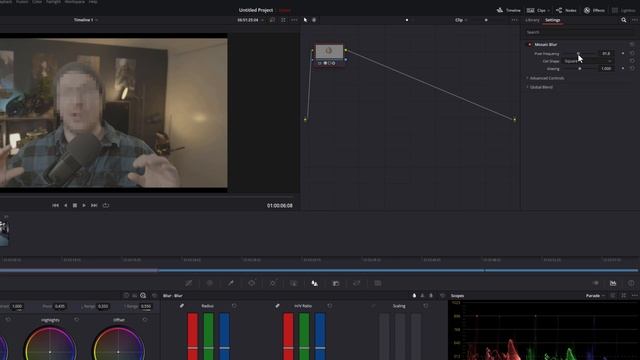Select Sharpen mode in the Blur palette

pyautogui.click(x=422, y=296)
